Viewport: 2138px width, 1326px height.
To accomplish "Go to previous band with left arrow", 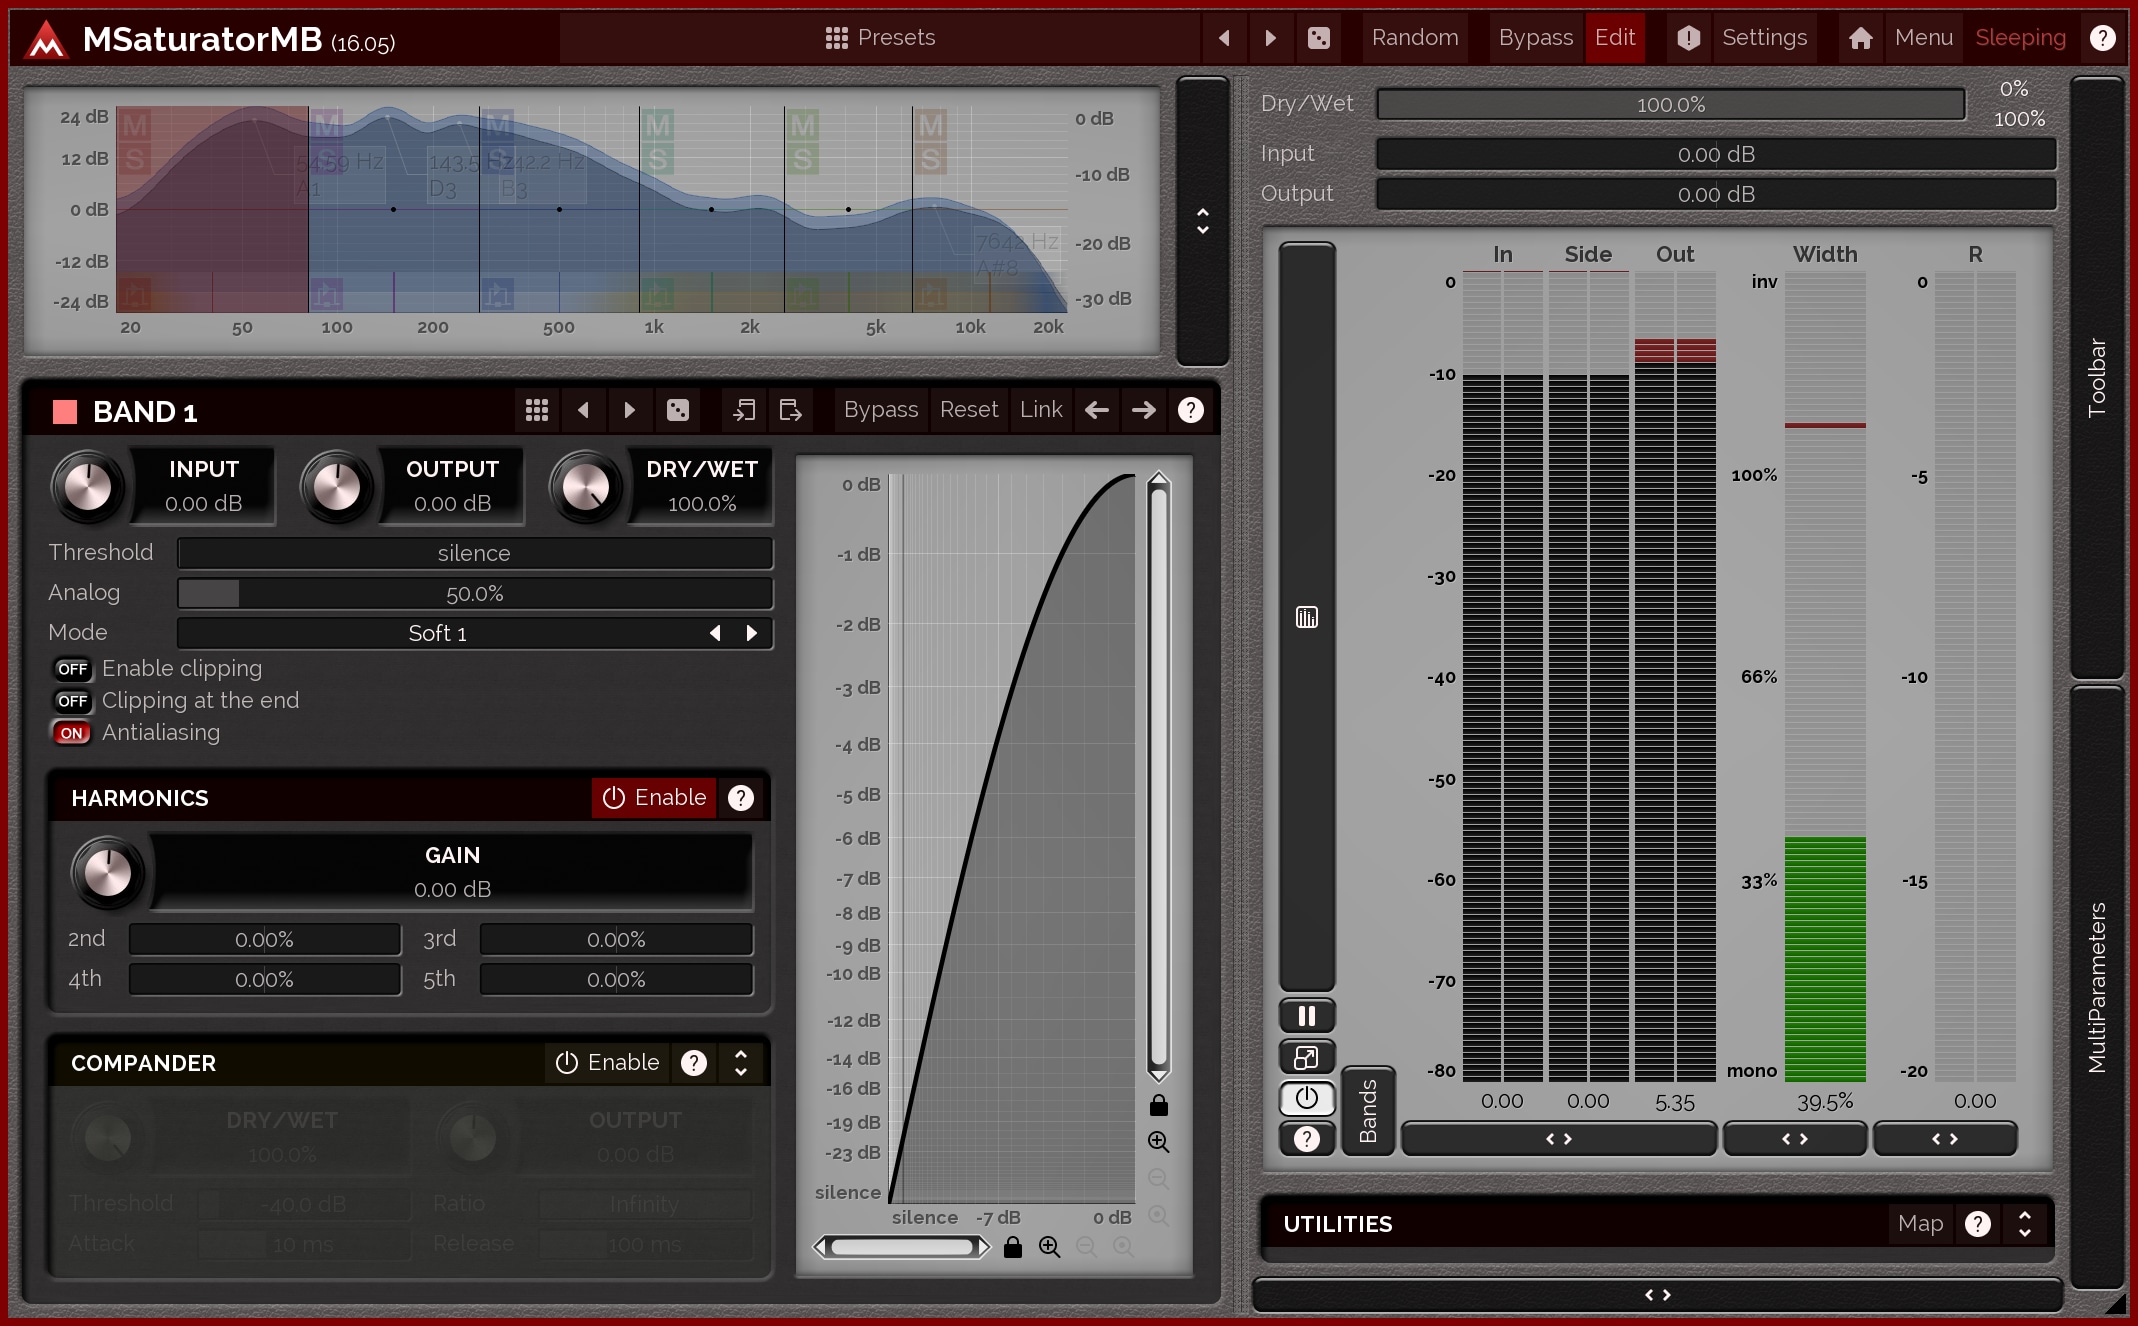I will pos(1097,410).
